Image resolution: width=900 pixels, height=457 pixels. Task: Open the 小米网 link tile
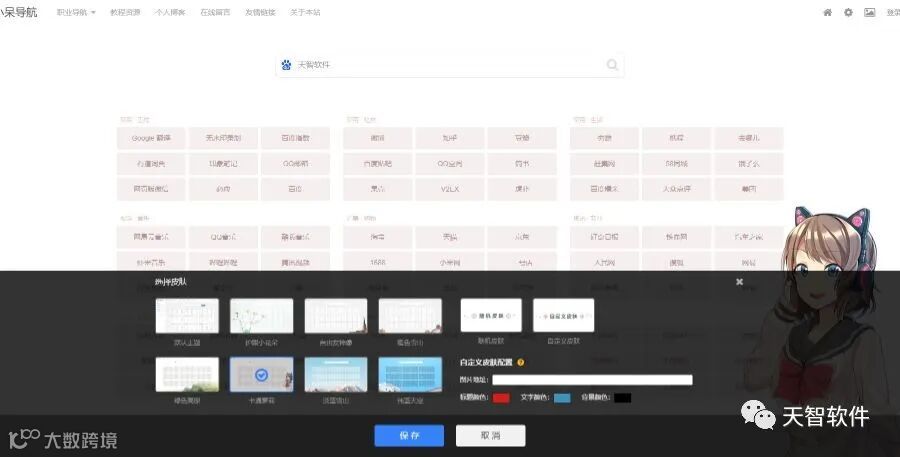coord(449,262)
